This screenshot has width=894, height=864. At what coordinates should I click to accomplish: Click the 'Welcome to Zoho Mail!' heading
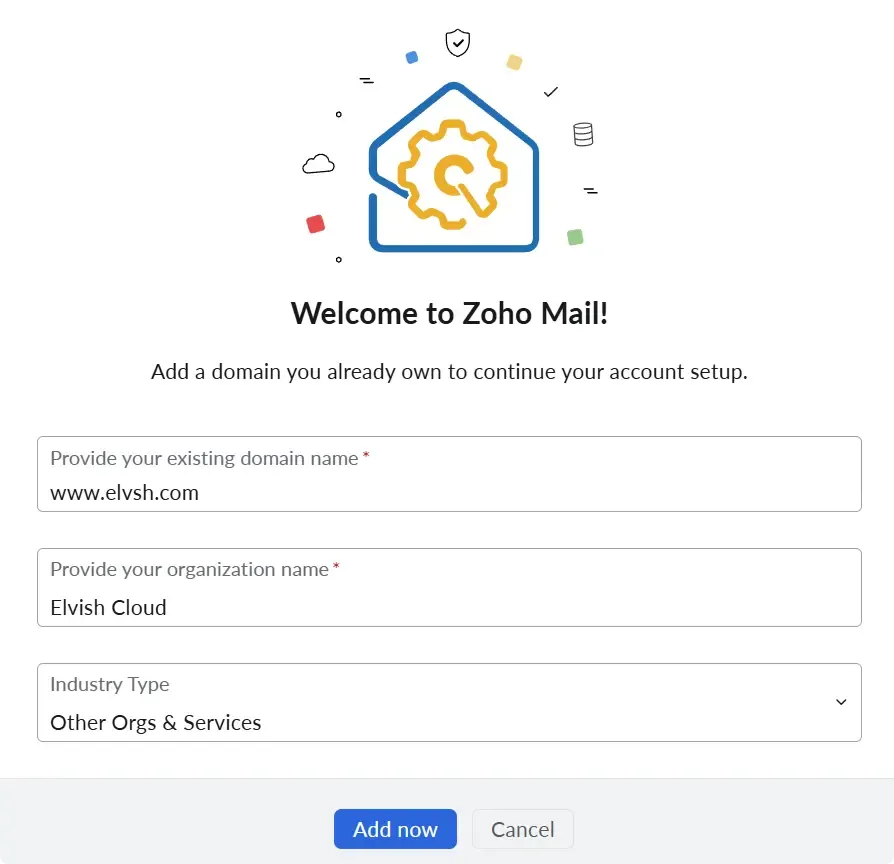point(449,313)
